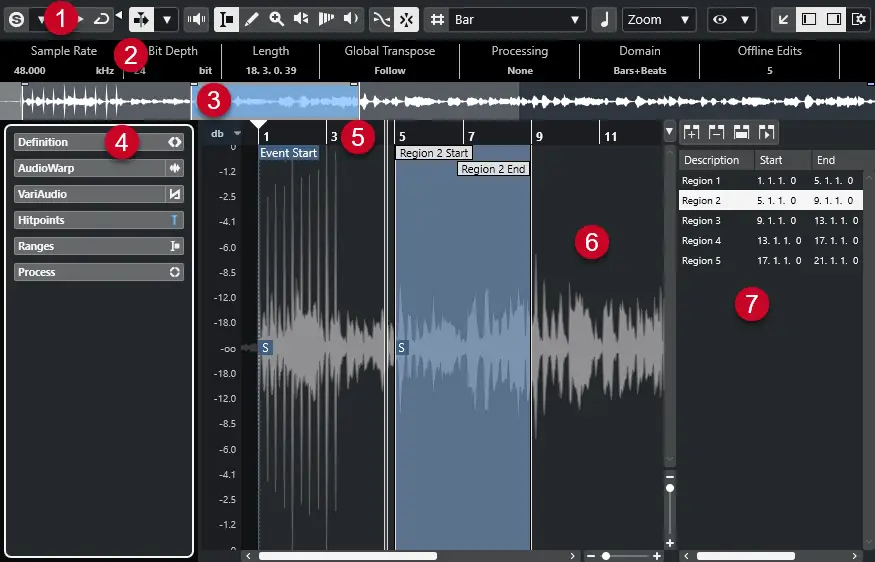Select Region 1 in the regions list
Screen dimensions: 875x562
(x=771, y=181)
